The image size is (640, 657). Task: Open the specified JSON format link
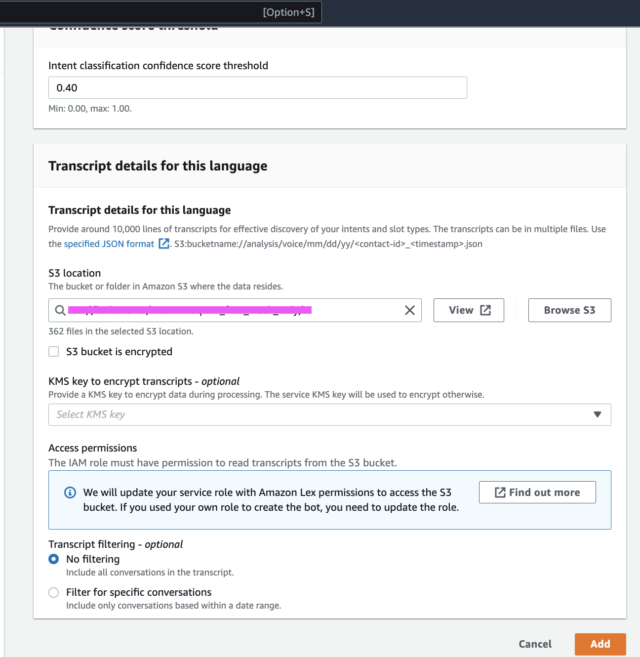pyautogui.click(x=109, y=243)
